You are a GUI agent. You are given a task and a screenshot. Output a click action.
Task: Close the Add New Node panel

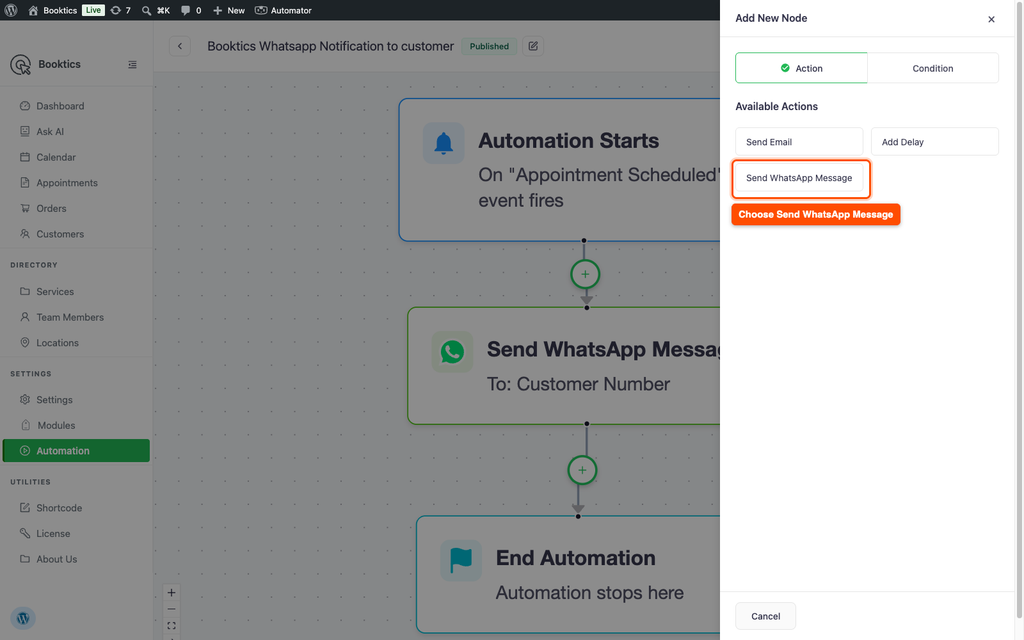(991, 19)
